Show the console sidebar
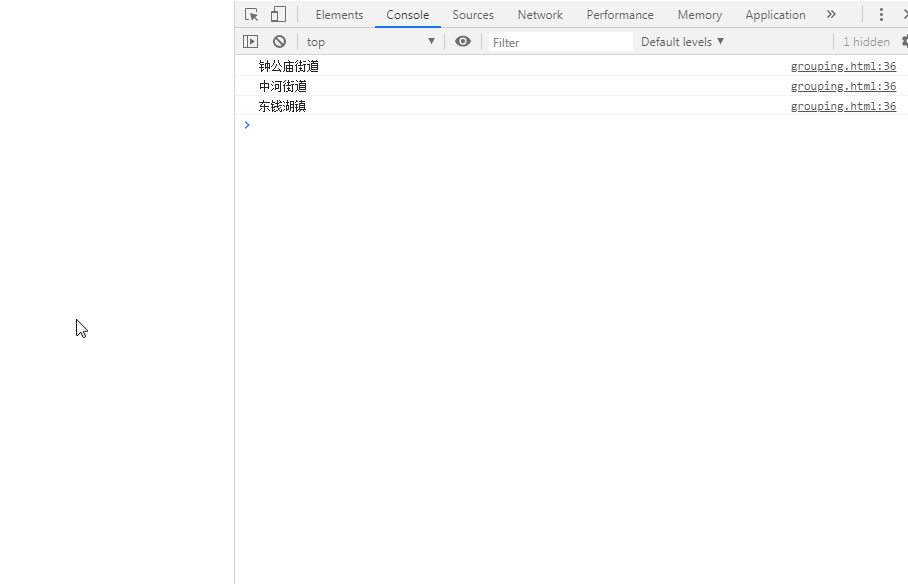This screenshot has width=908, height=584. (x=250, y=42)
